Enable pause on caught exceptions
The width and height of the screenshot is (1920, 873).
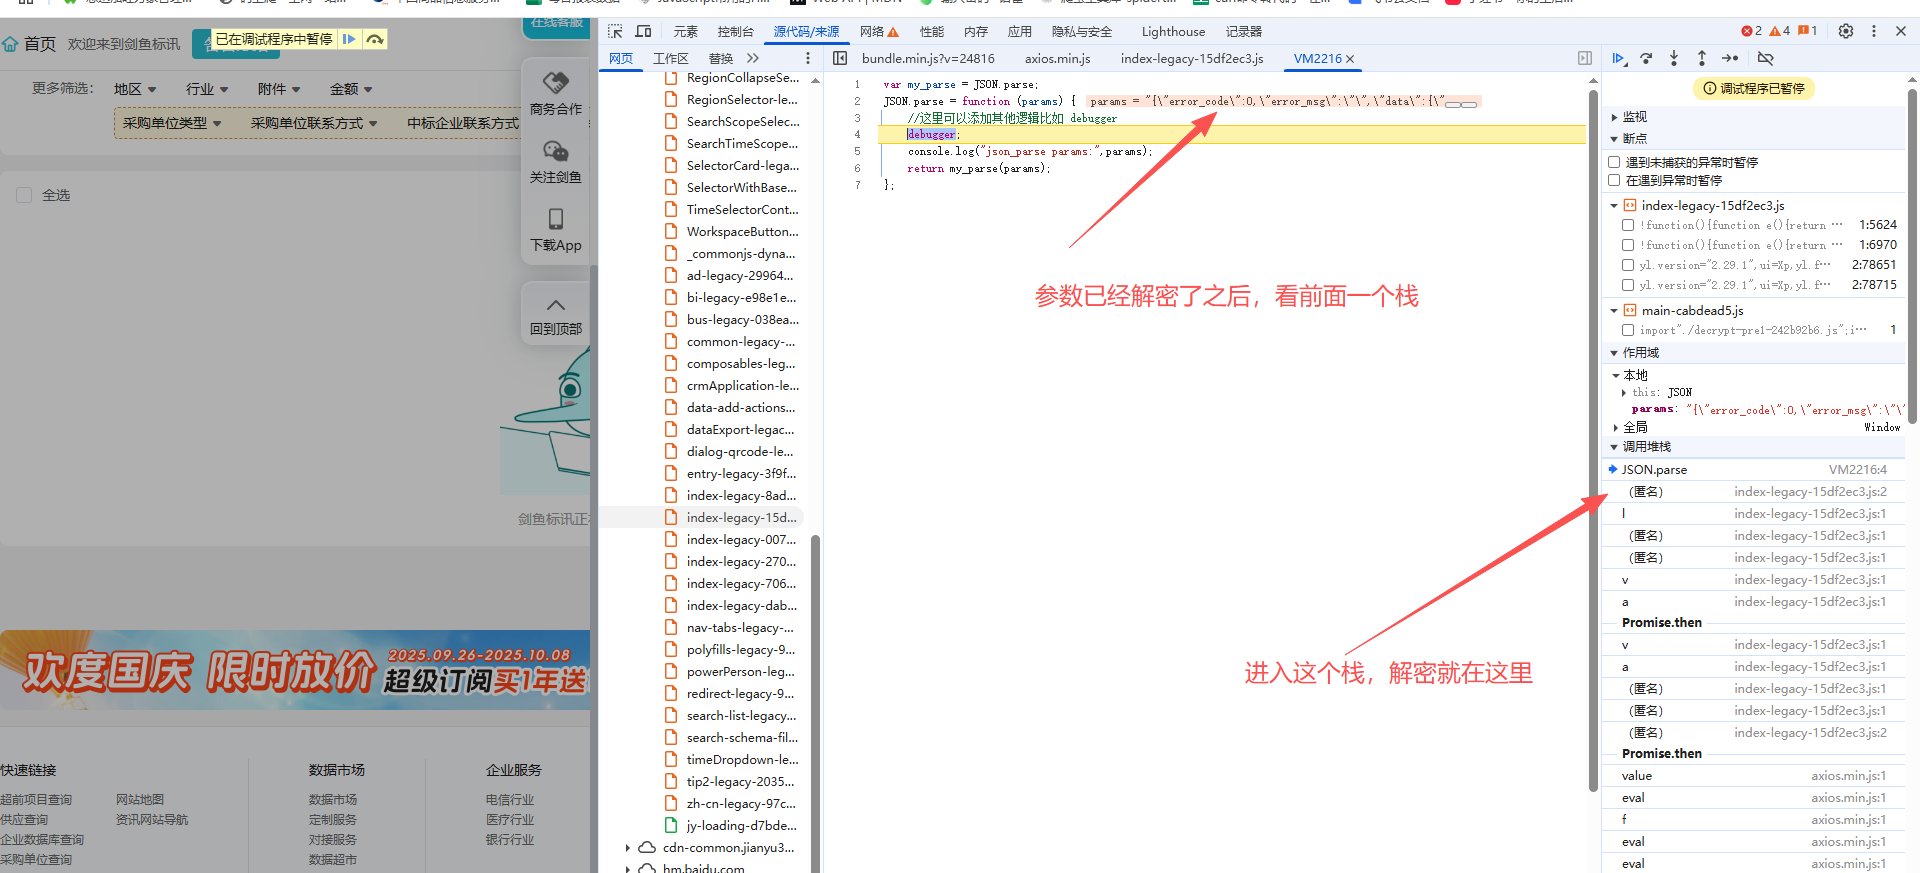pos(1614,180)
